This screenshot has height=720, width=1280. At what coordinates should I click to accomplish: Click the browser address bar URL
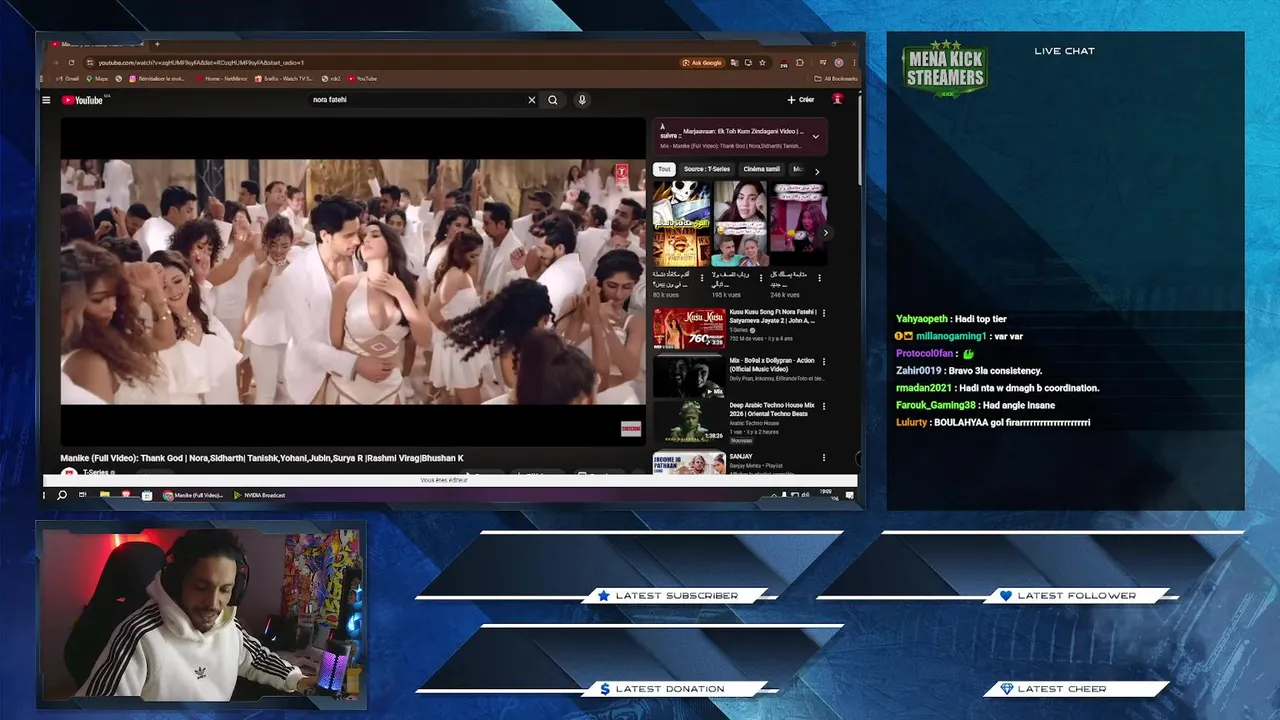click(200, 62)
